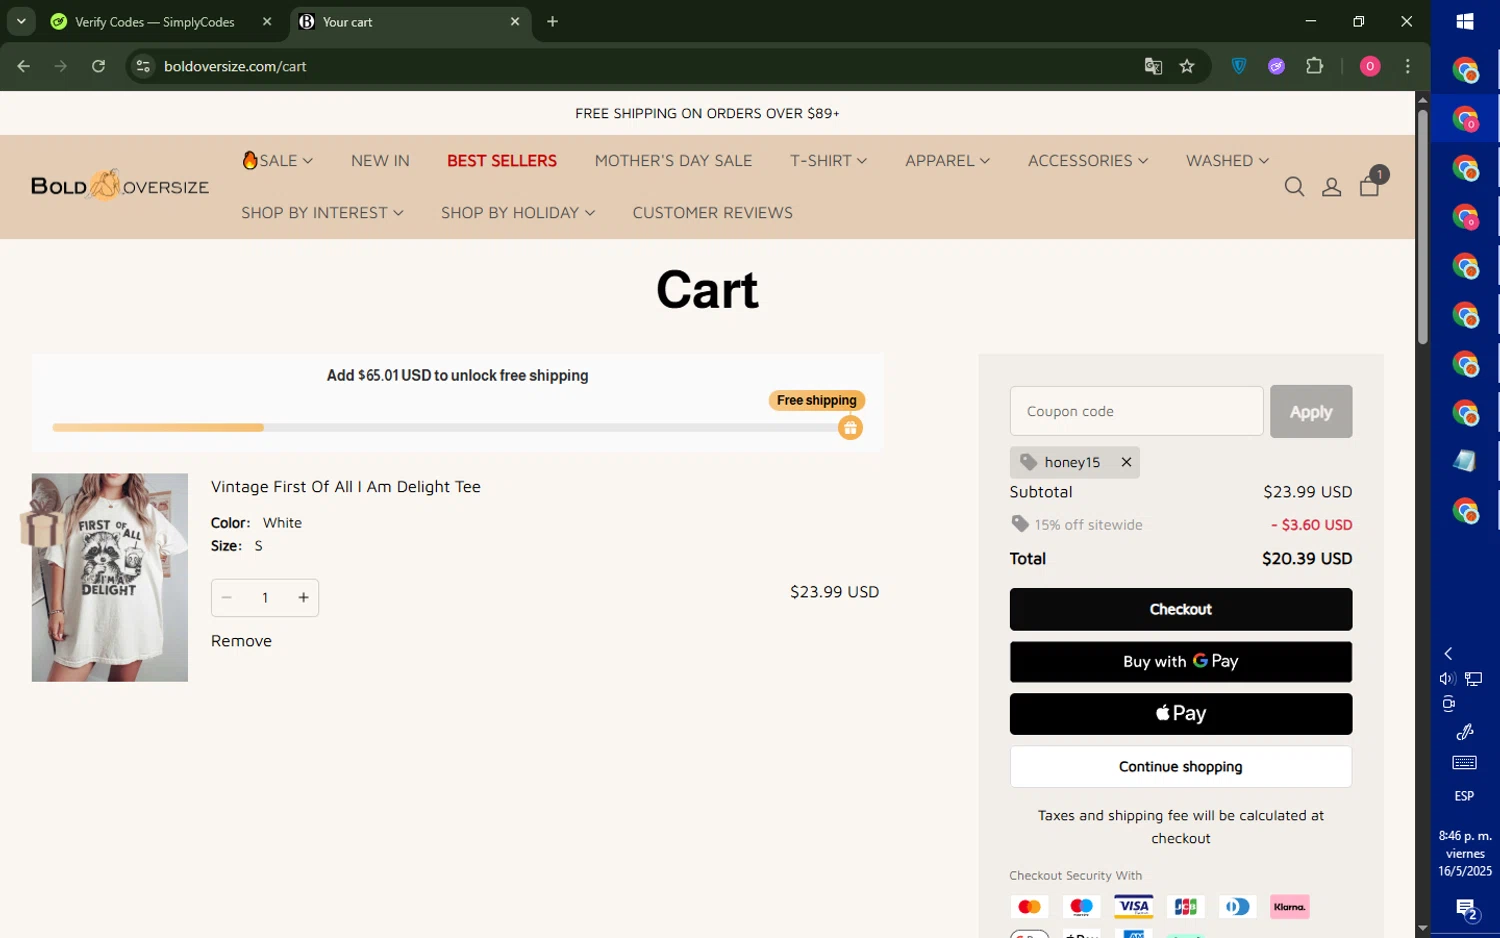Click the Klarna payment badge

click(1290, 907)
